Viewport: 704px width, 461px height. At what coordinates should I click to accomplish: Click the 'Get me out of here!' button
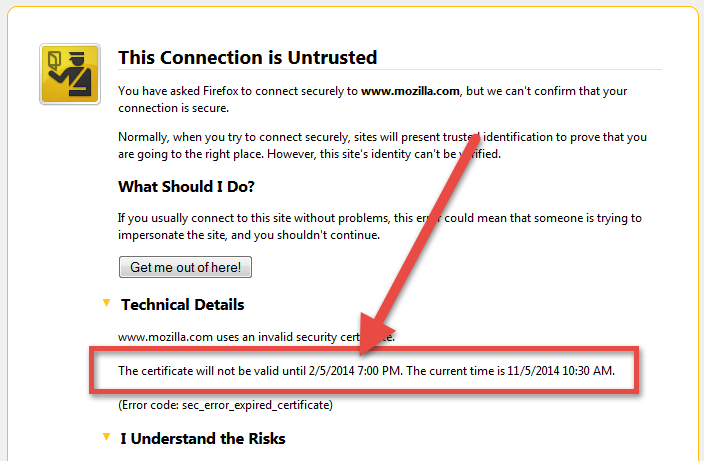[185, 267]
